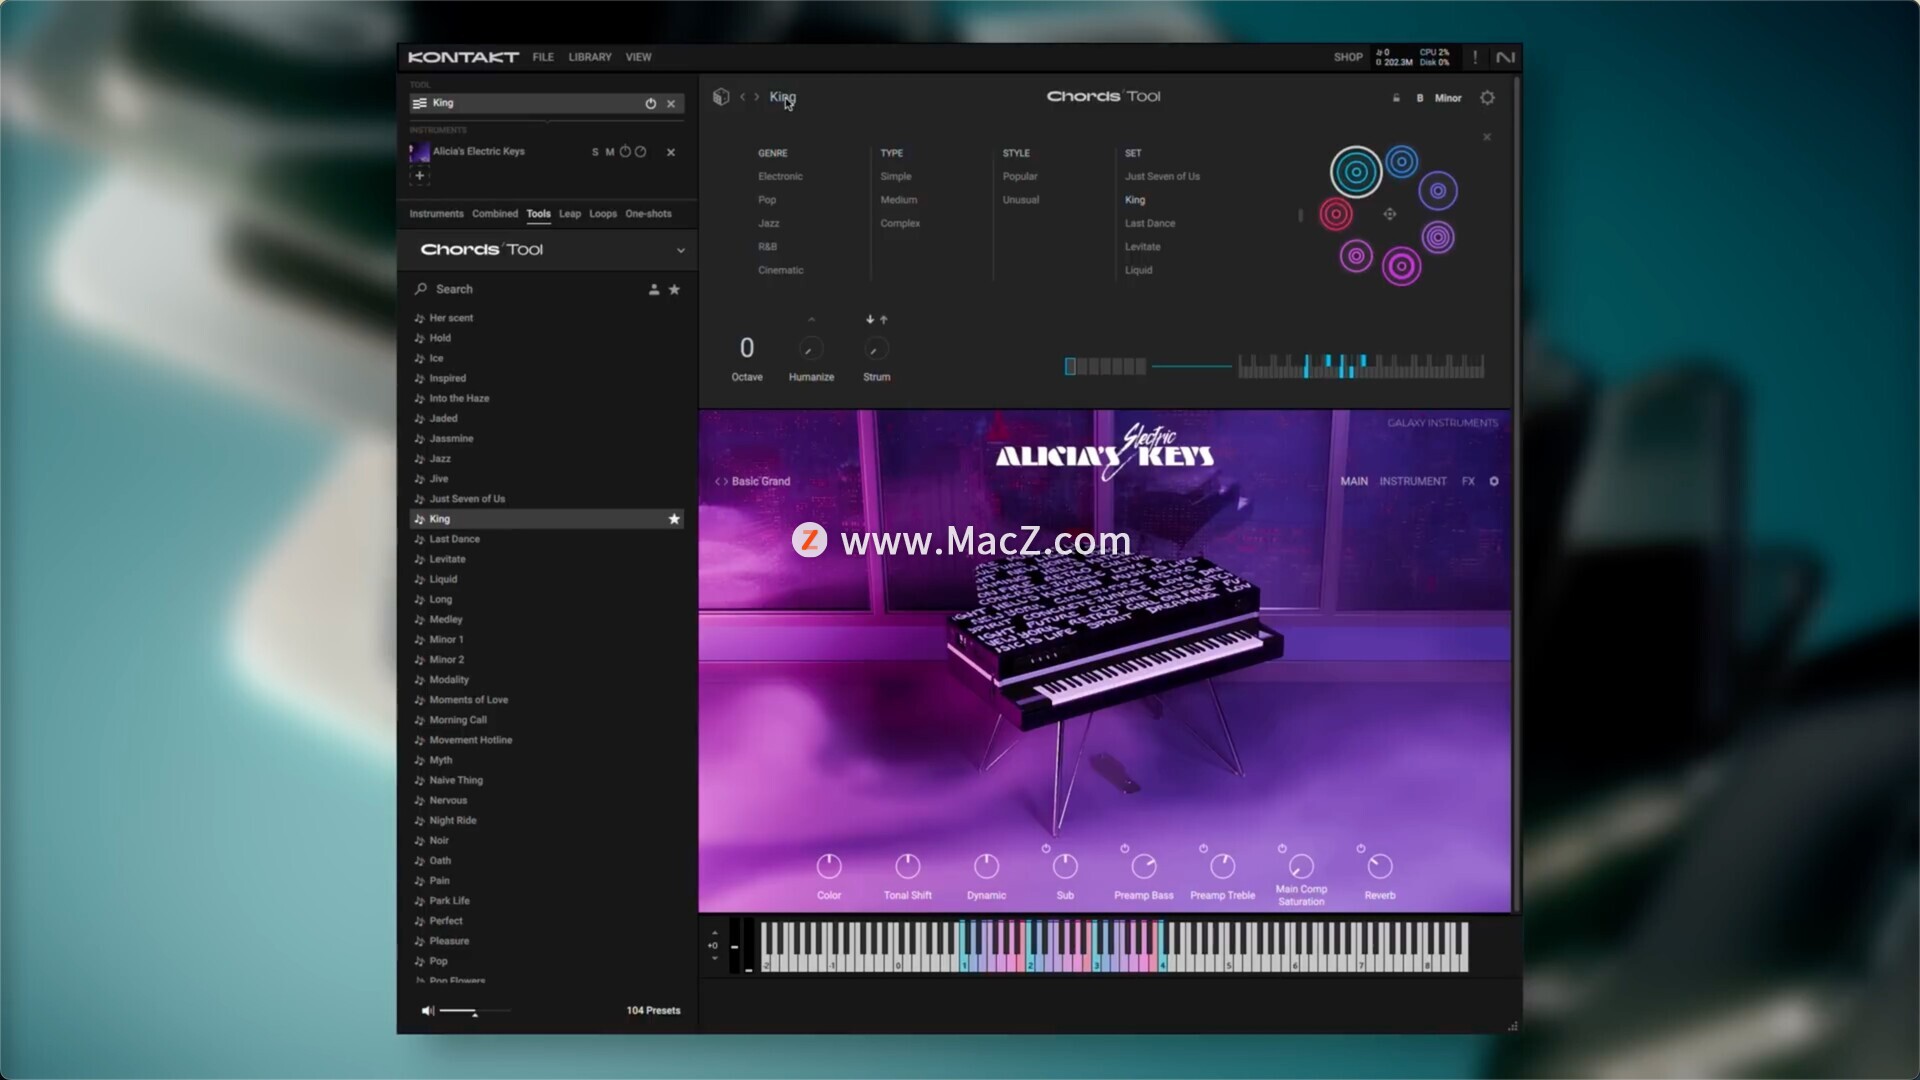
Task: Click the random dice icon in Chords Tool
Action: 721,97
